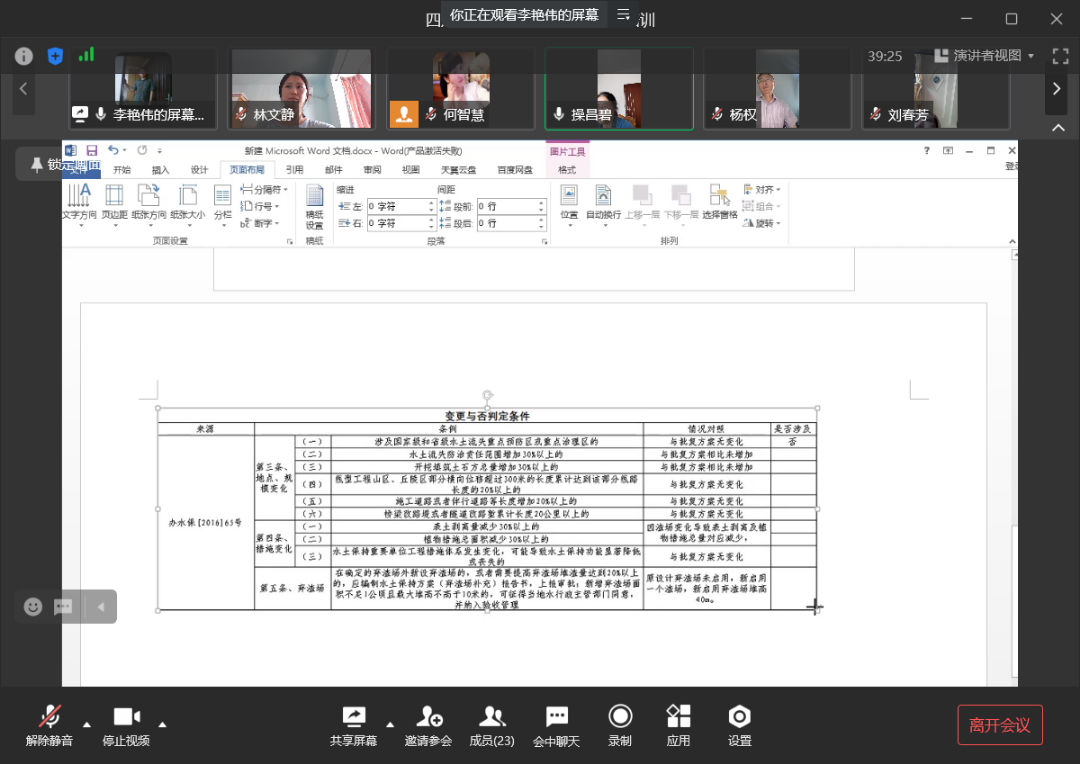Open the 文字方向 text direction menu
This screenshot has width=1080, height=764.
pos(79,204)
